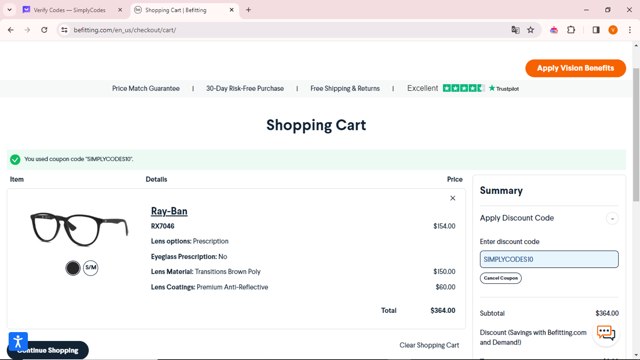
Task: Close the Verify Codes tab
Action: 120,10
